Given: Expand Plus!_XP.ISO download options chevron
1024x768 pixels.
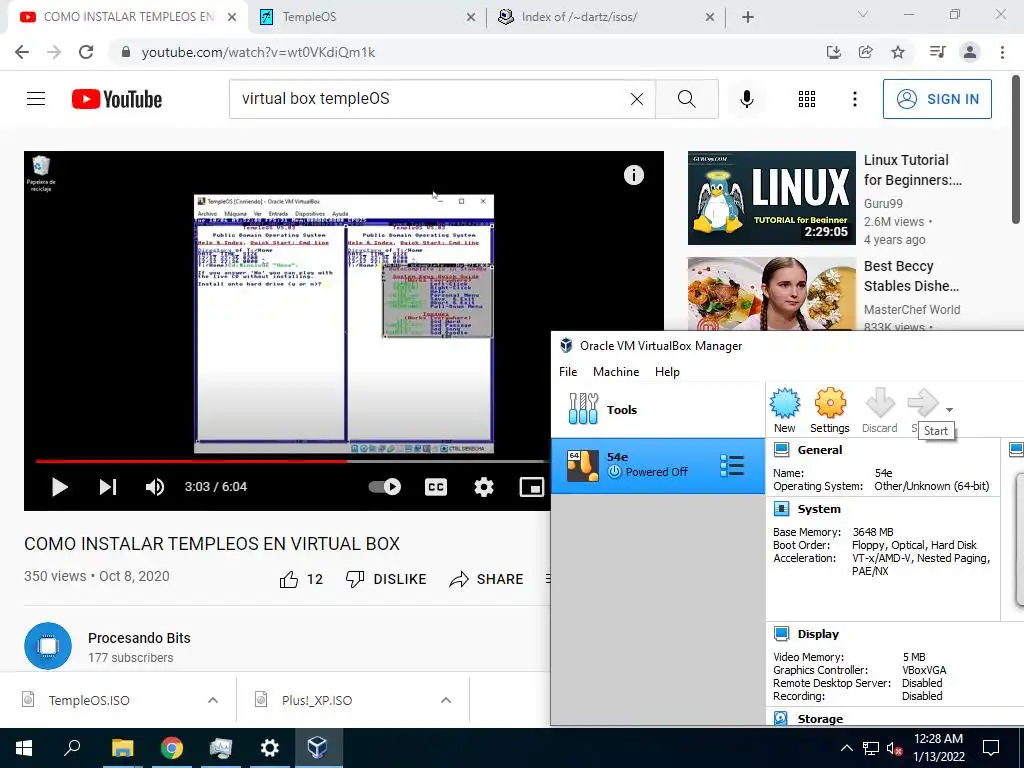Looking at the screenshot, I should click(x=446, y=700).
